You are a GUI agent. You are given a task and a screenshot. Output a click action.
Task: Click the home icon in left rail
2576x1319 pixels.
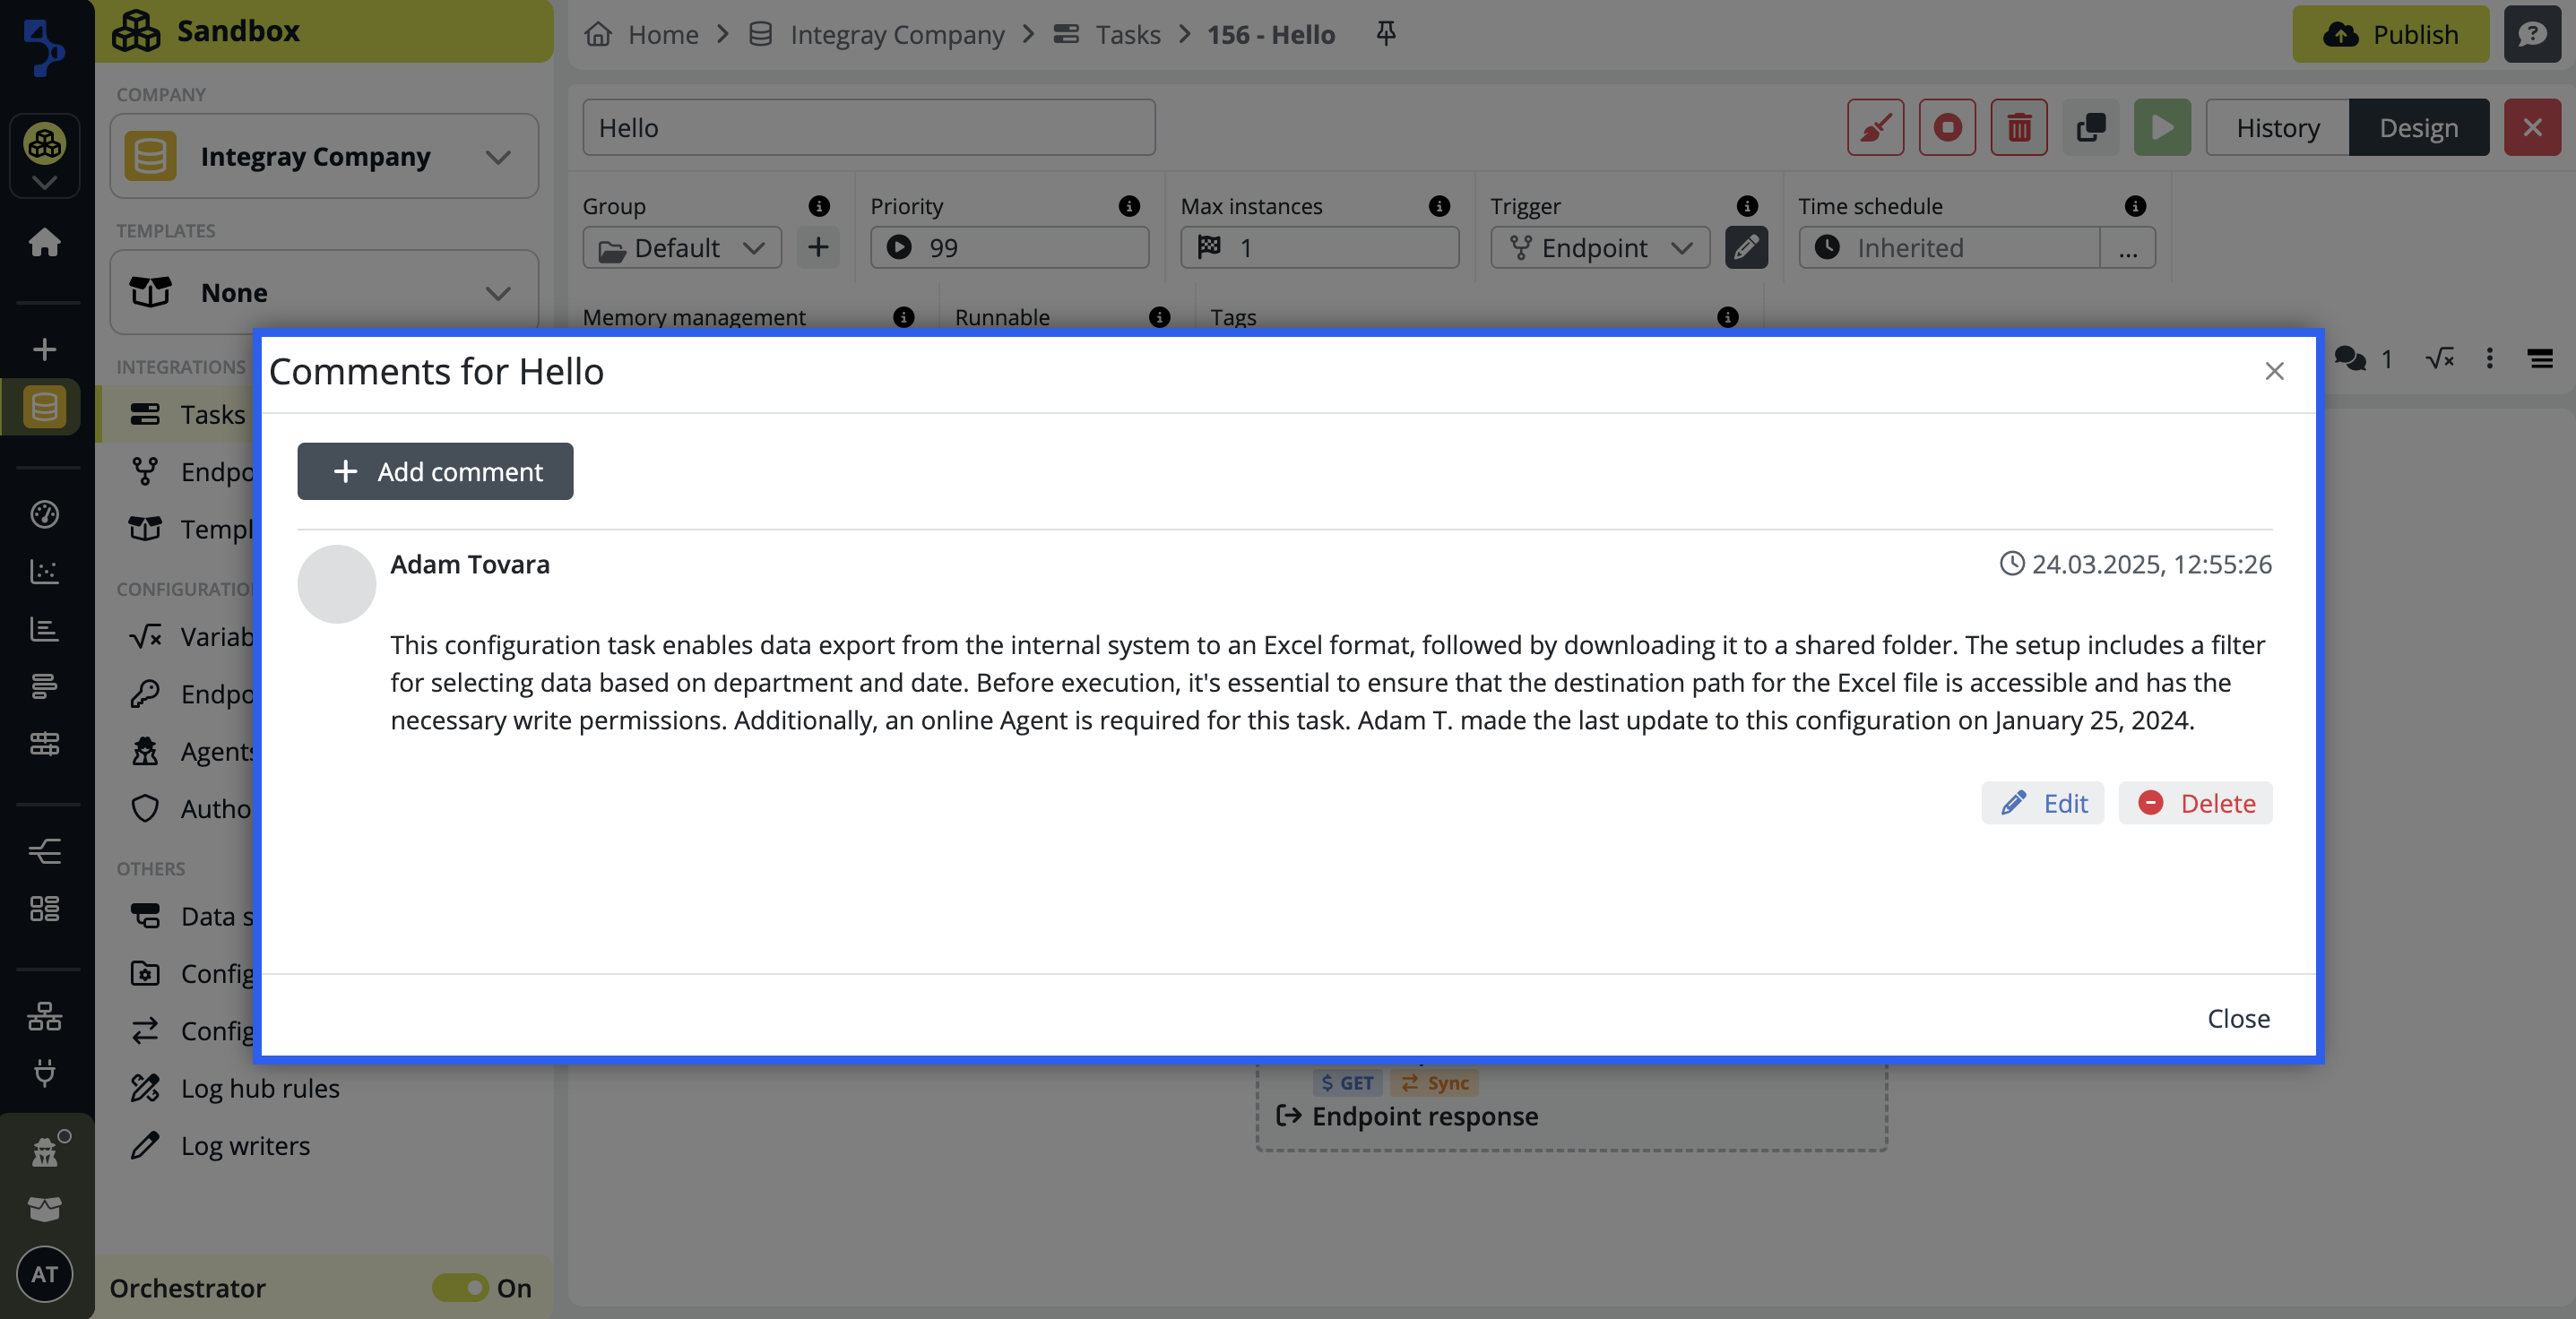point(44,242)
